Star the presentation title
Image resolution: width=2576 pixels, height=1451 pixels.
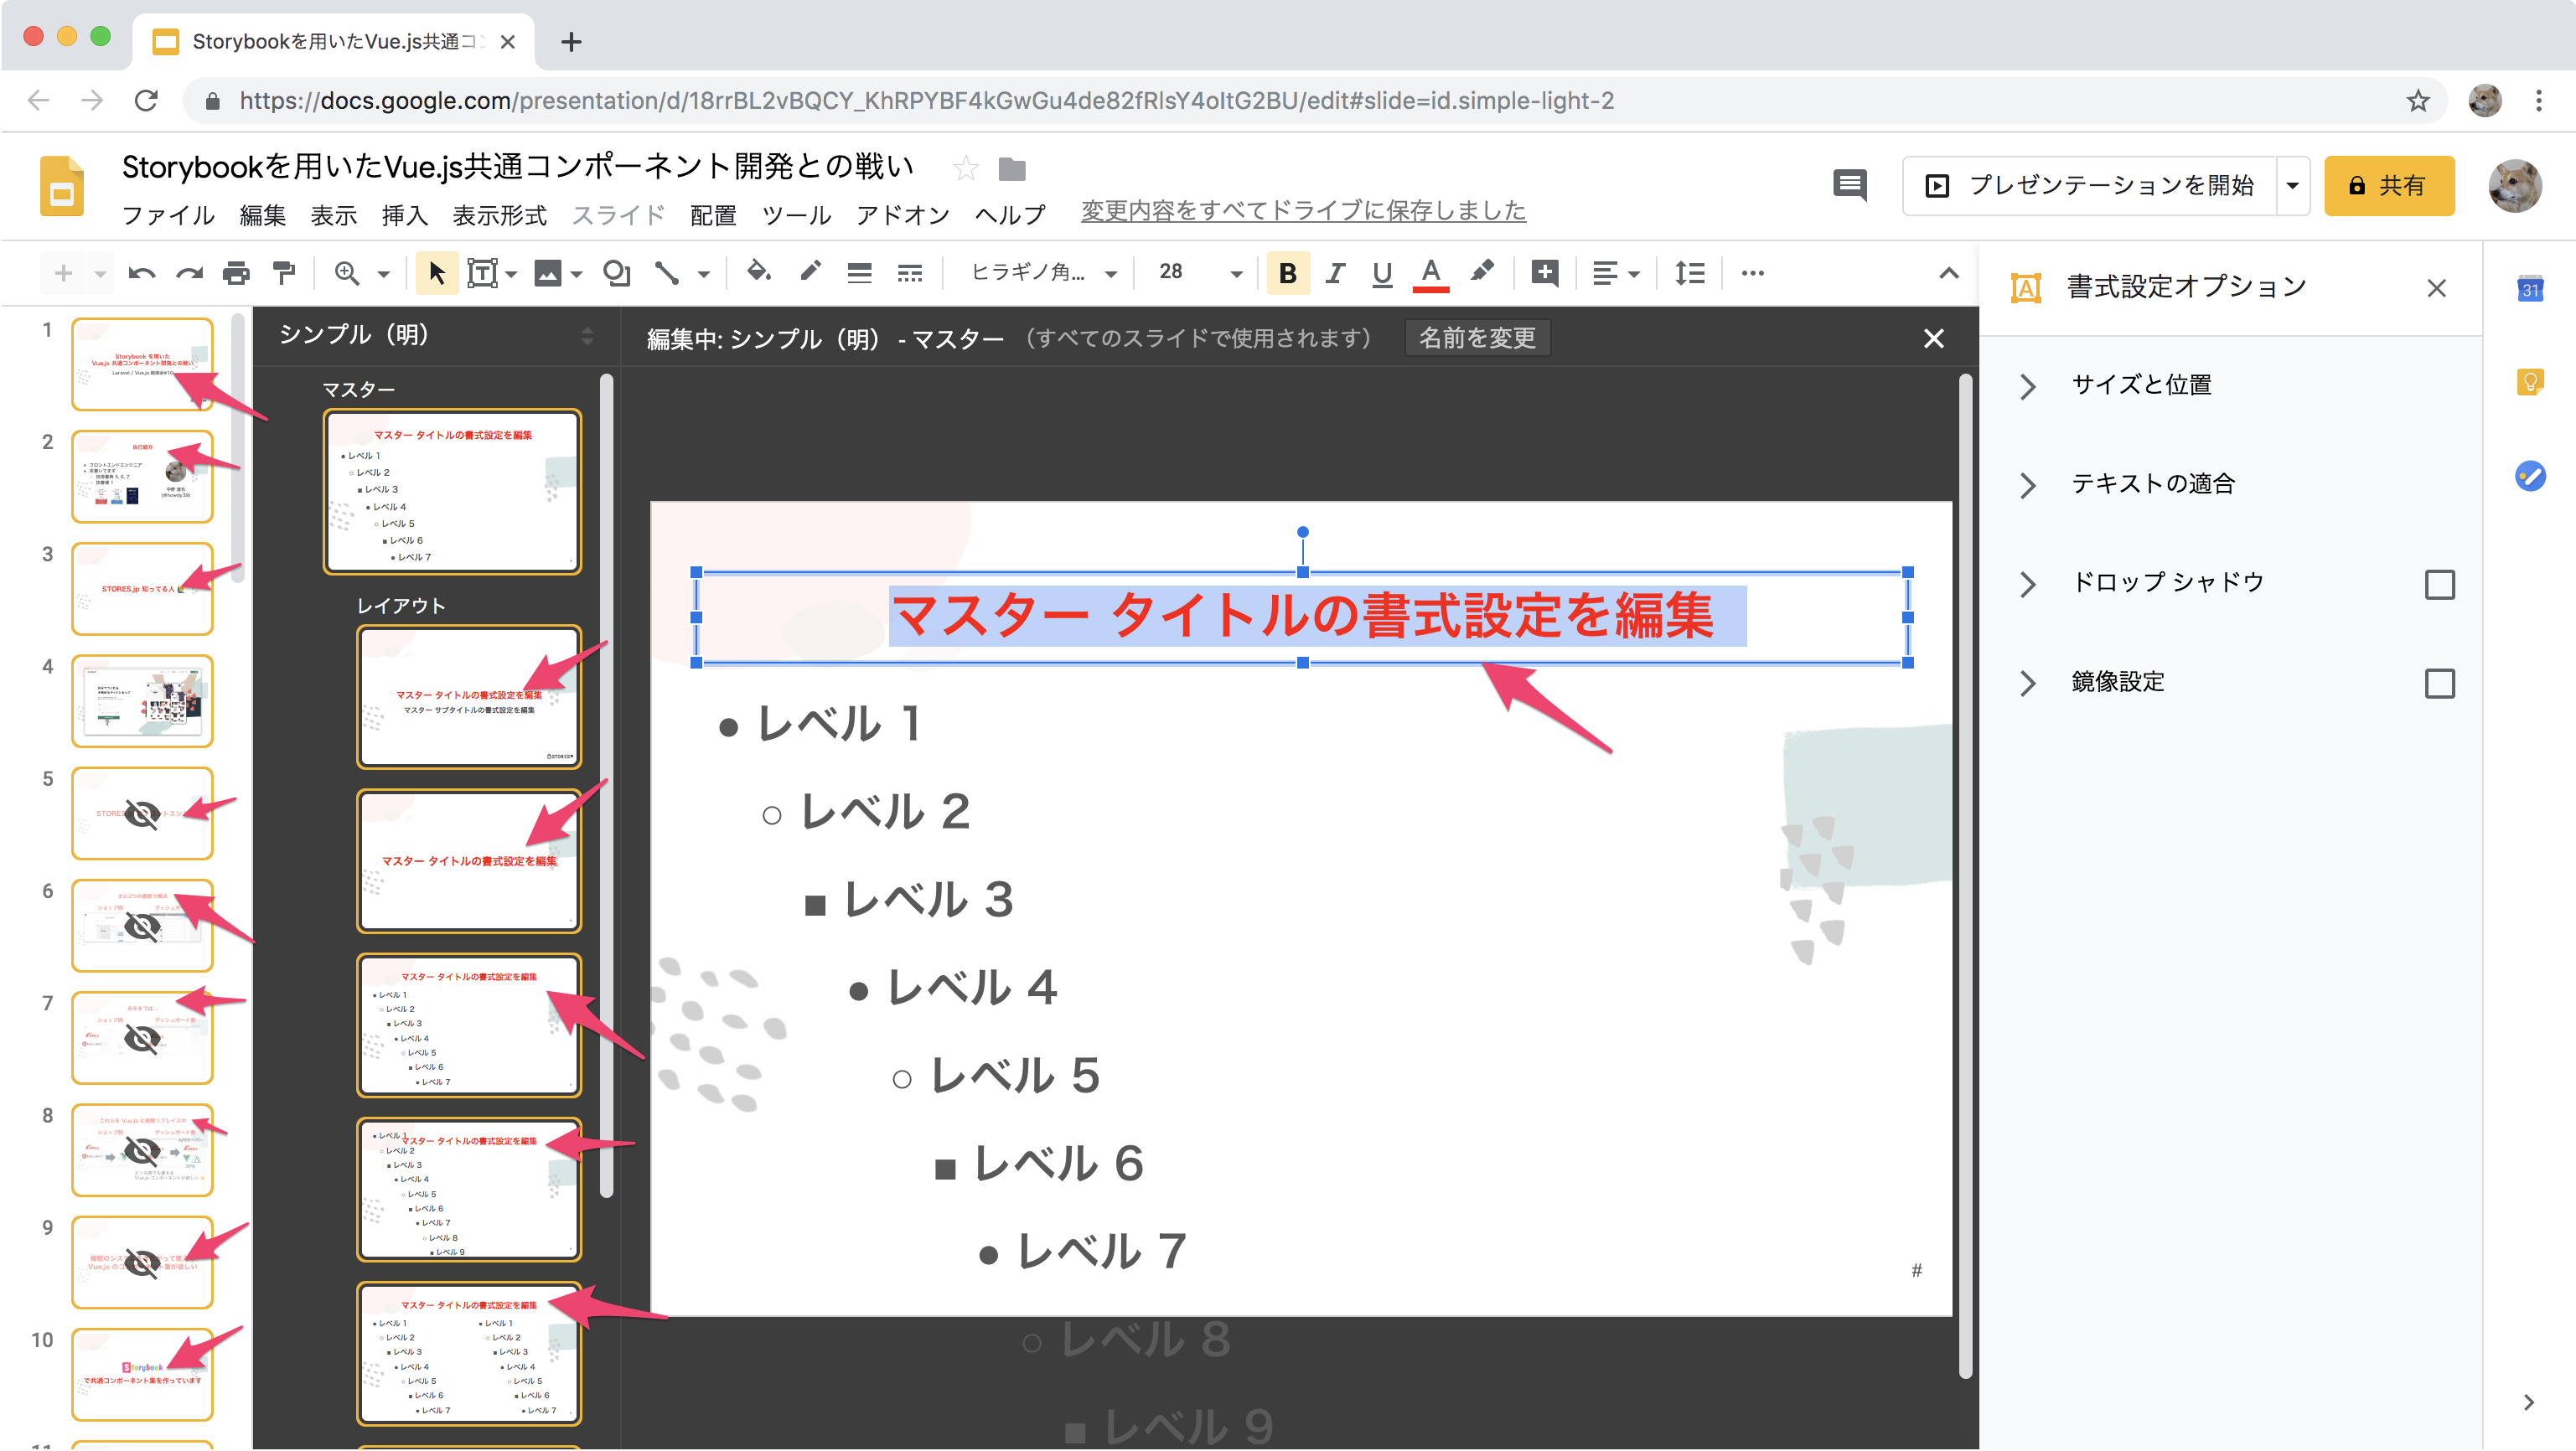[x=965, y=168]
